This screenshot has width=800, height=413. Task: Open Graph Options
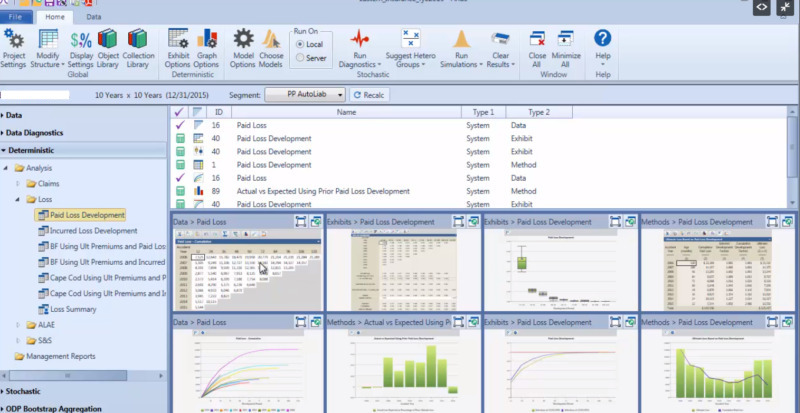[x=206, y=48]
